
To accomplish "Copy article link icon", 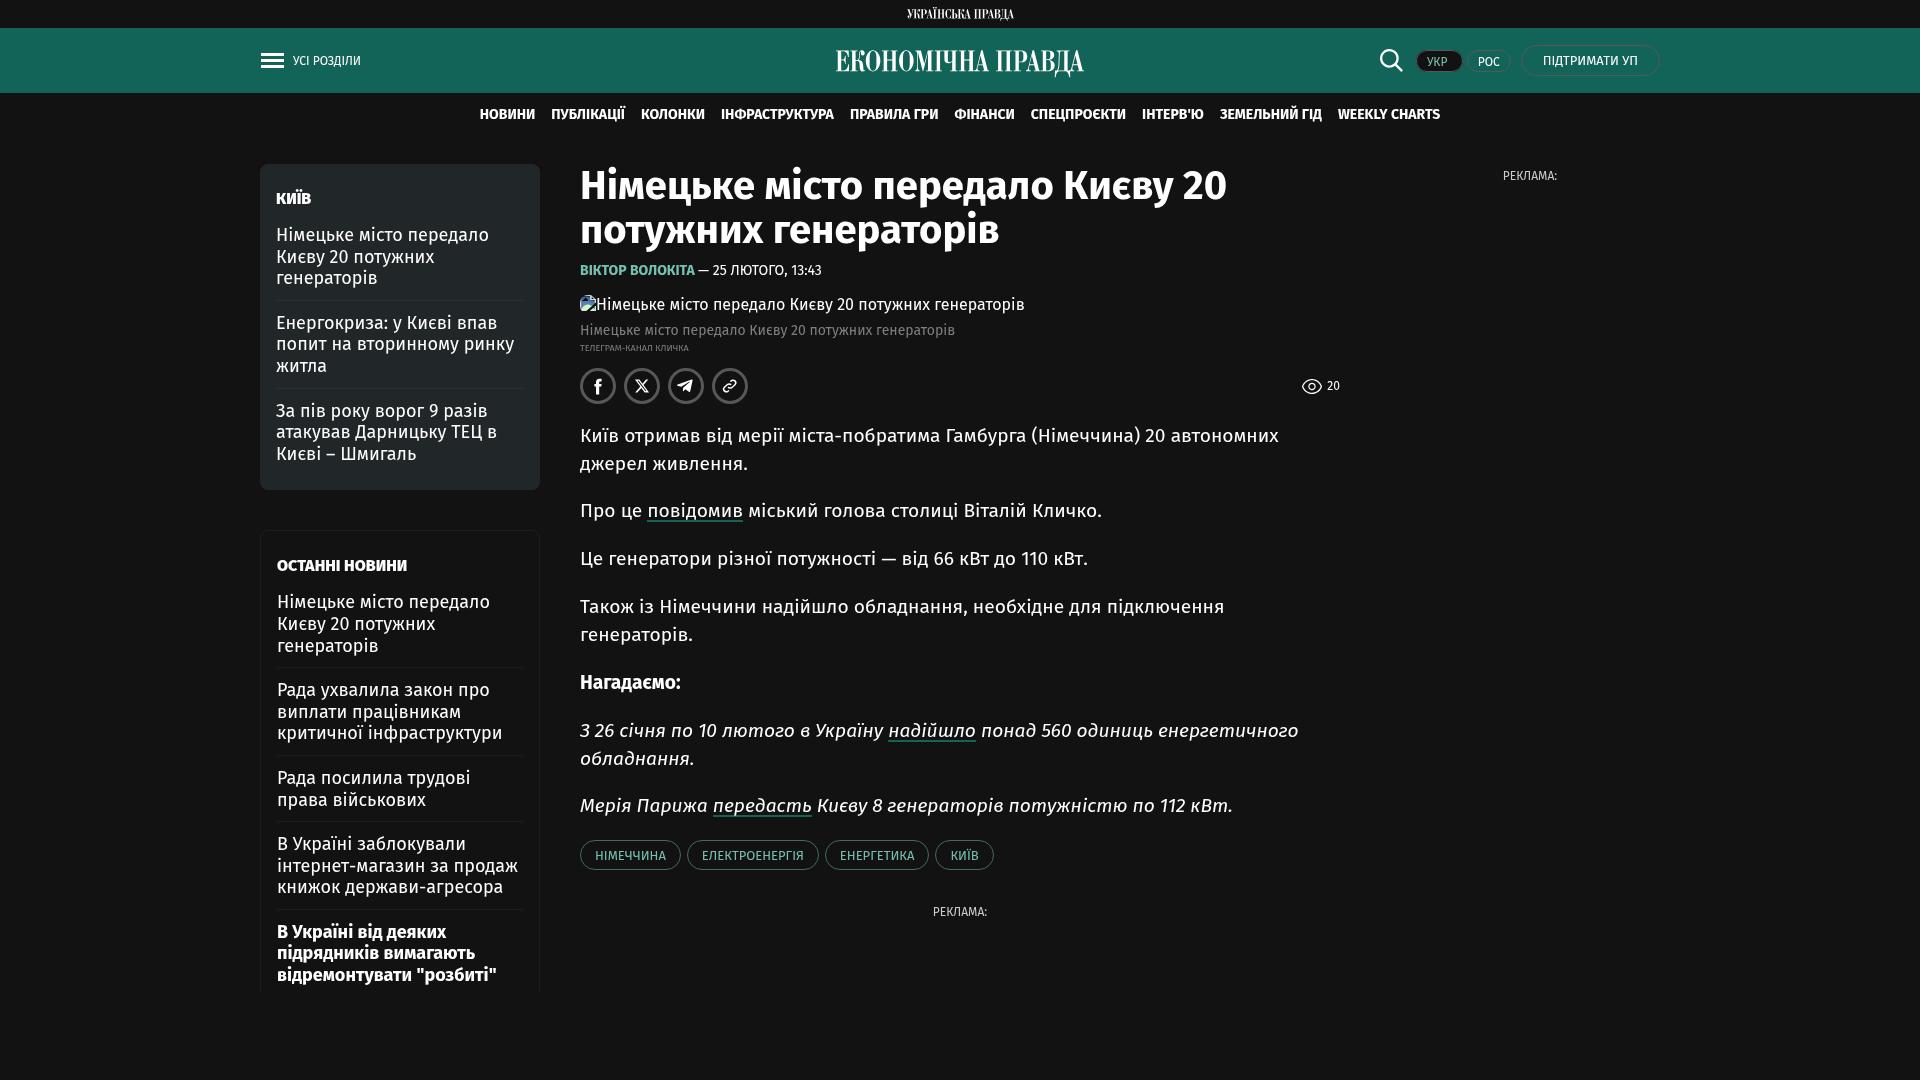I will coord(730,386).
